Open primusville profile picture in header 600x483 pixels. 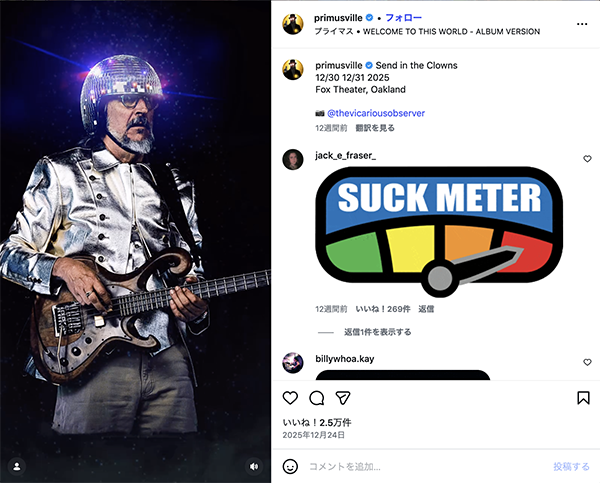pyautogui.click(x=292, y=25)
